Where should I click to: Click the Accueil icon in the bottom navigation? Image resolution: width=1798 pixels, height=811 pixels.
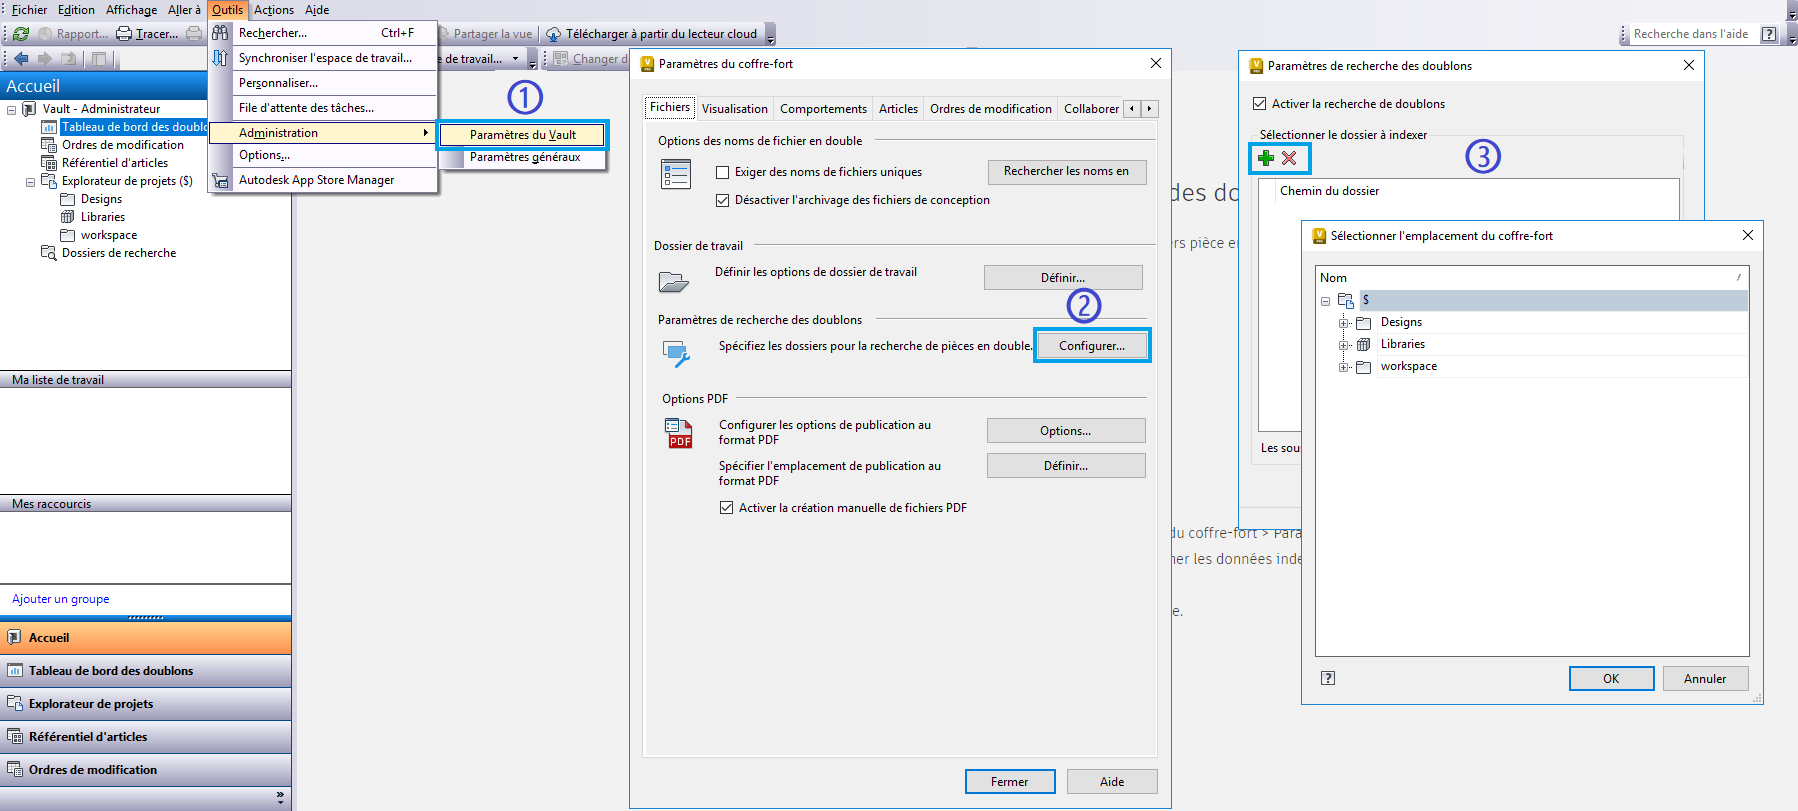pyautogui.click(x=15, y=637)
